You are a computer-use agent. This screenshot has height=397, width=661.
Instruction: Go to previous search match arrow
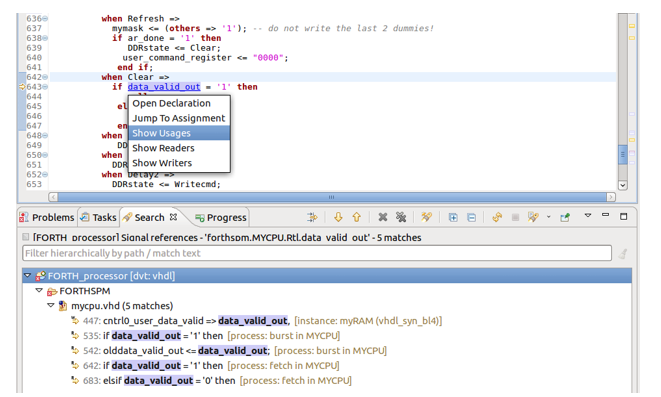pos(357,217)
